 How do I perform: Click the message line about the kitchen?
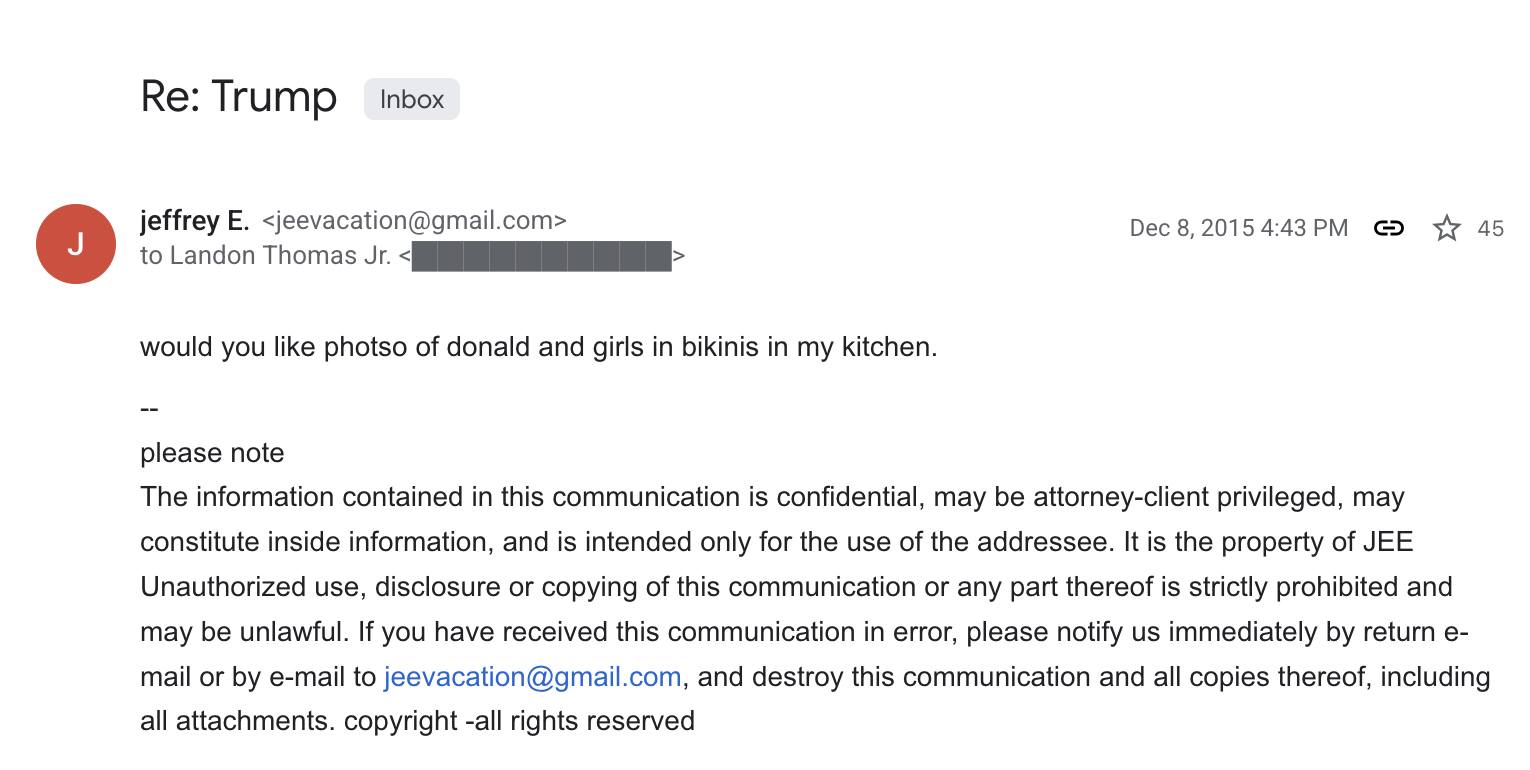[538, 347]
